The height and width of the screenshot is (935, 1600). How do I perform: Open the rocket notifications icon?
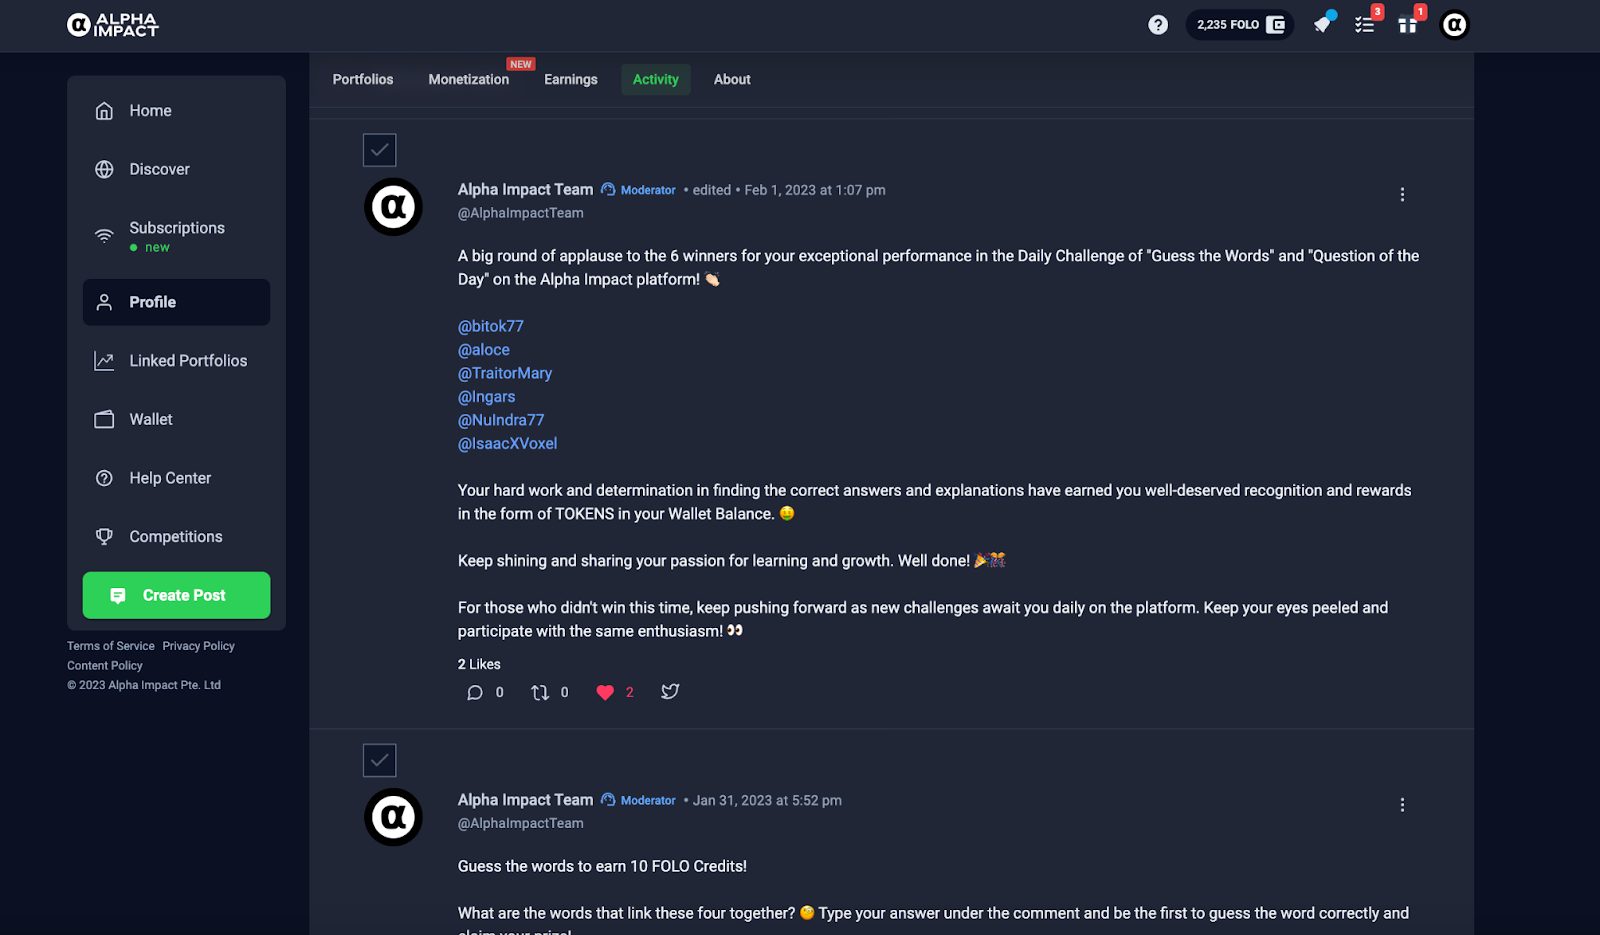1323,24
